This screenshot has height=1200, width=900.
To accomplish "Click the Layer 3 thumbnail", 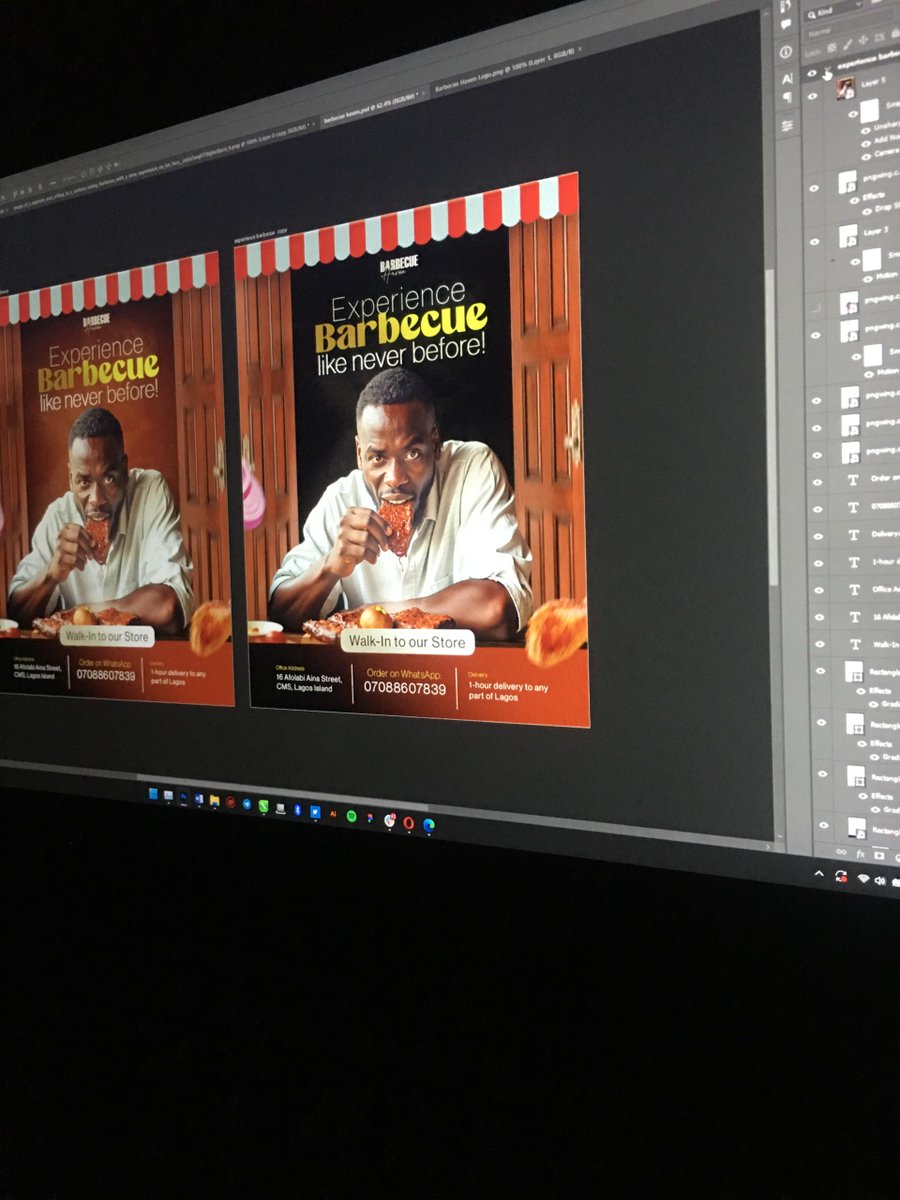I will coord(849,236).
